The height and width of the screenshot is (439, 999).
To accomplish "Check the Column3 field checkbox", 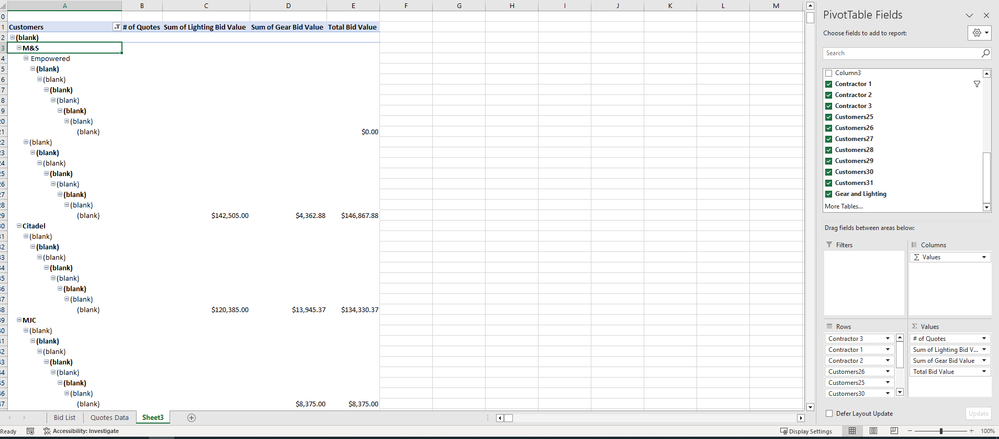I will pyautogui.click(x=828, y=73).
